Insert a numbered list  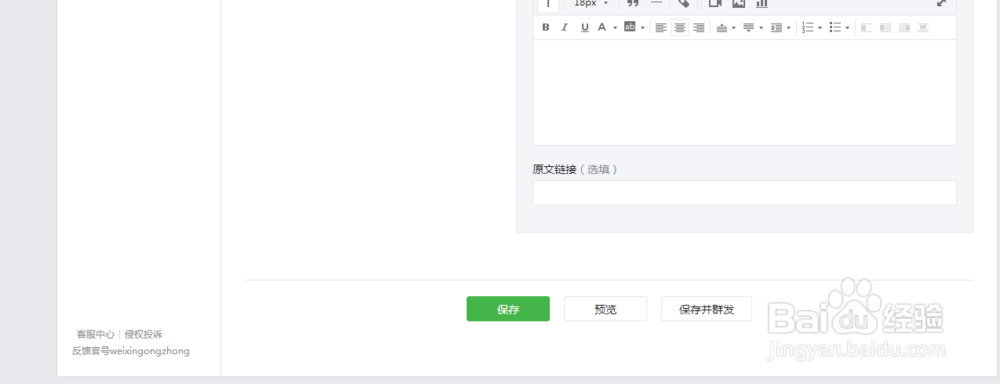coord(808,27)
